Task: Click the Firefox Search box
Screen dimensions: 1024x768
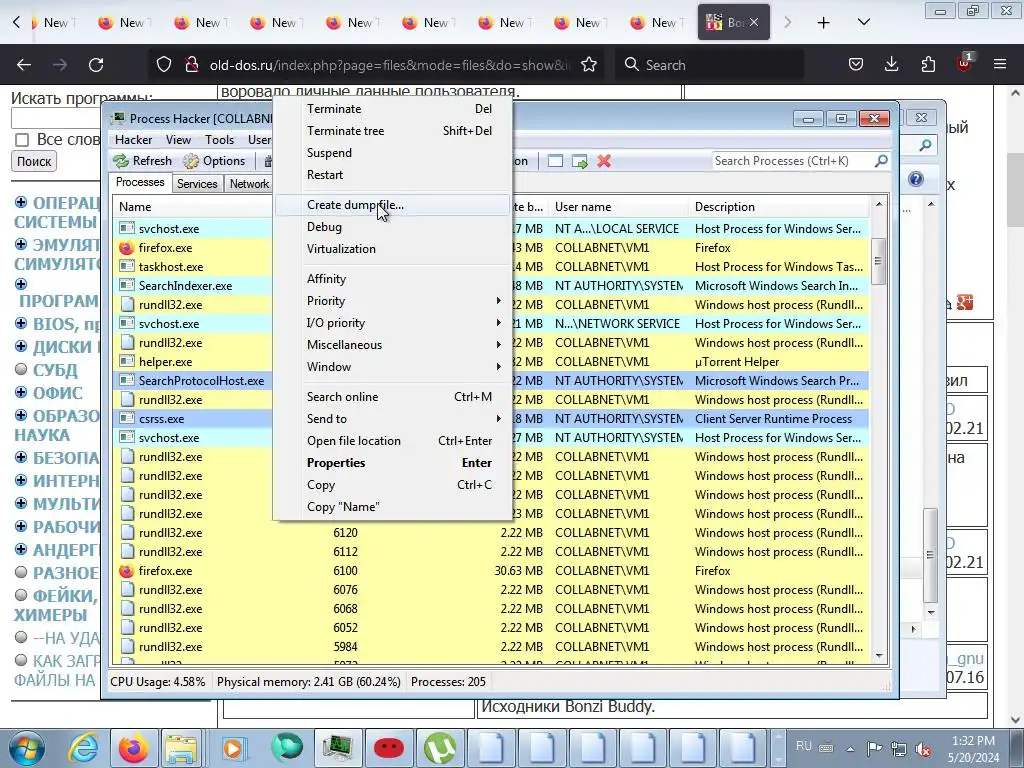Action: 709,65
